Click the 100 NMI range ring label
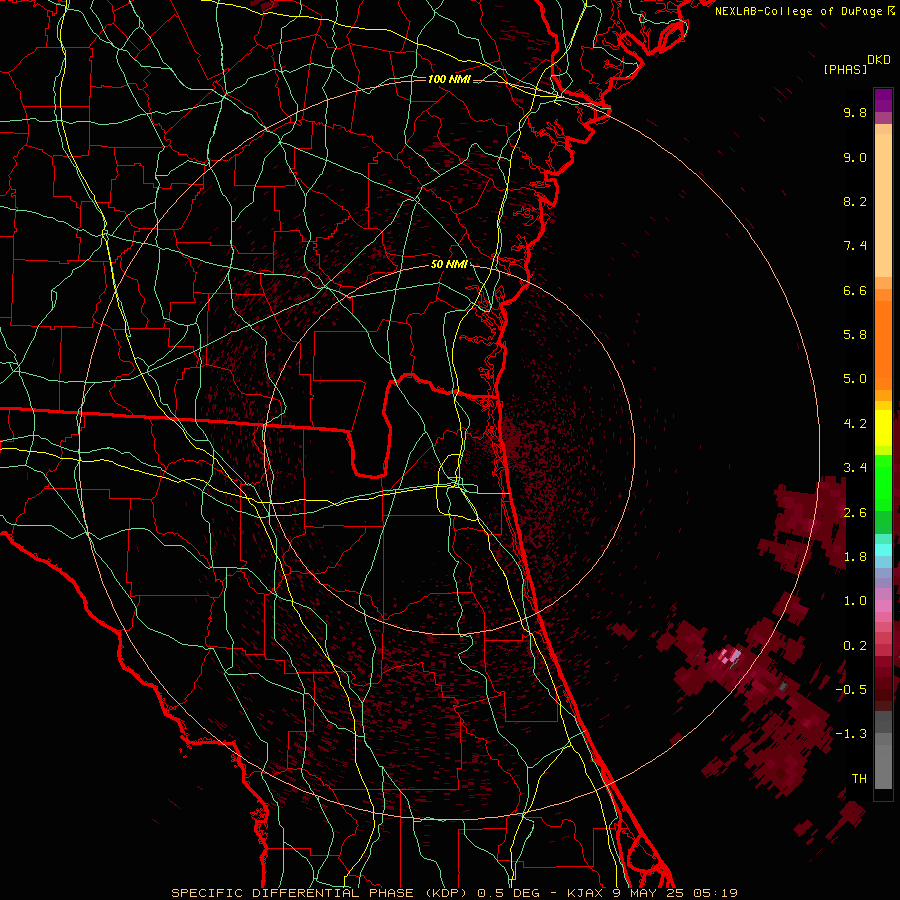The image size is (900, 900). coord(449,79)
